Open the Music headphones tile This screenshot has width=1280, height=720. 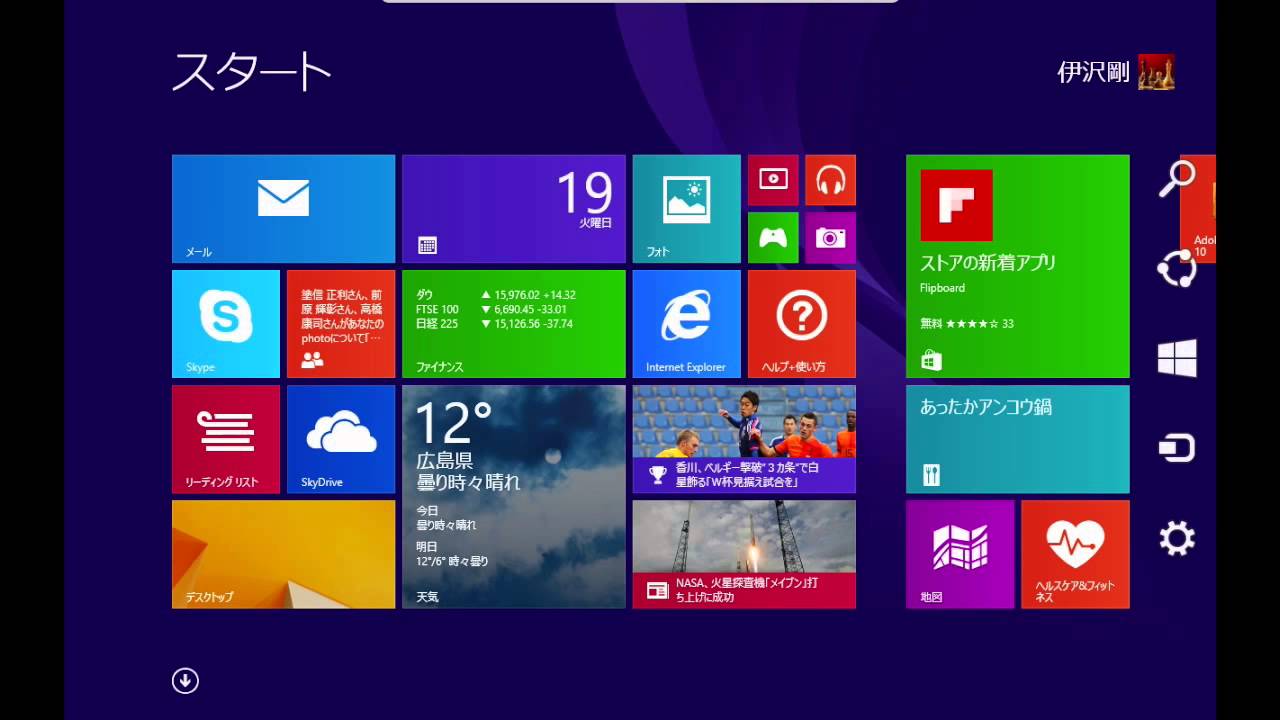pyautogui.click(x=830, y=180)
